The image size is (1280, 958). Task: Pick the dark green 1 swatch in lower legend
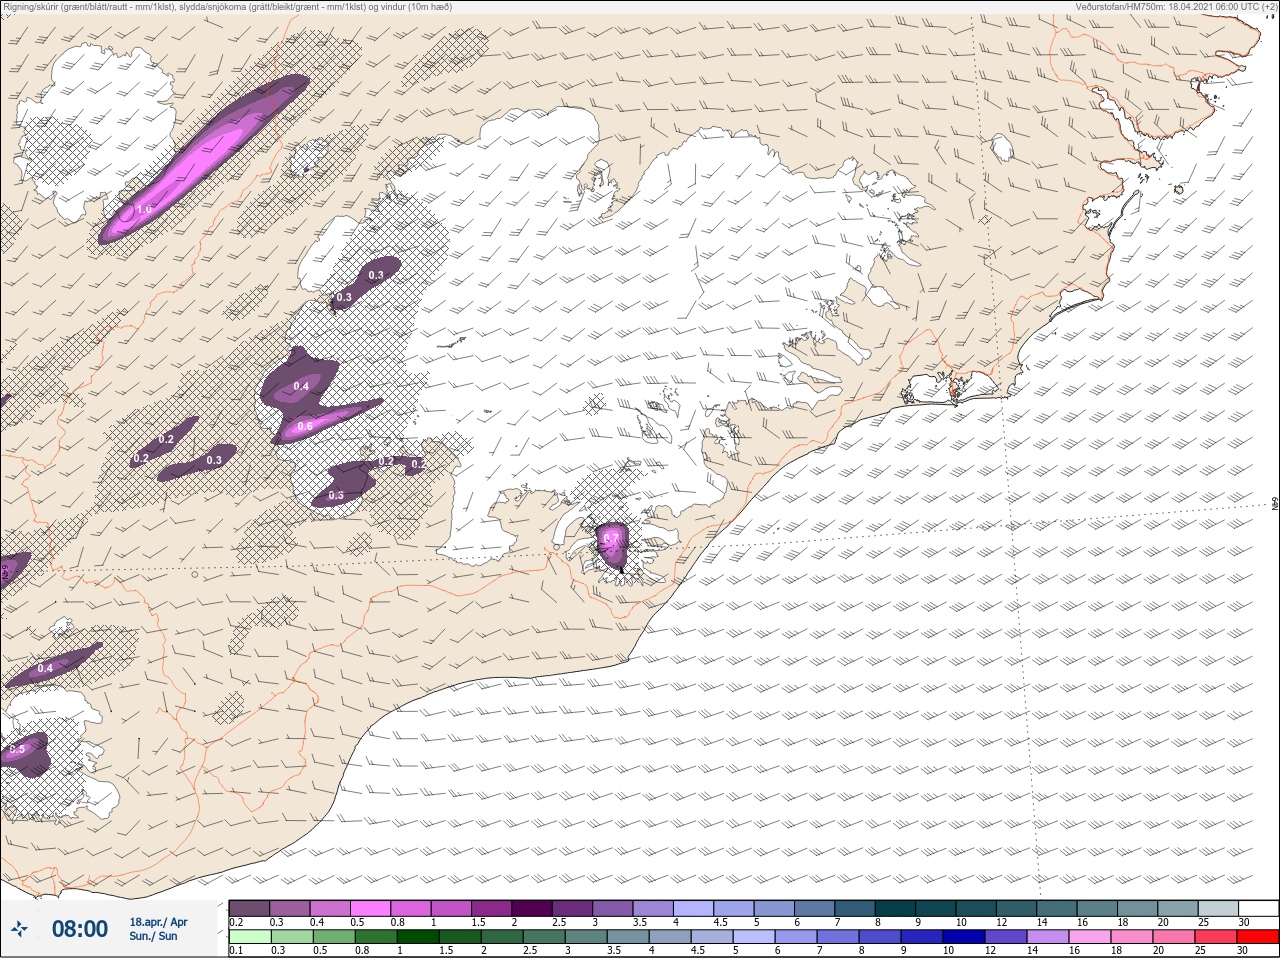click(x=417, y=937)
